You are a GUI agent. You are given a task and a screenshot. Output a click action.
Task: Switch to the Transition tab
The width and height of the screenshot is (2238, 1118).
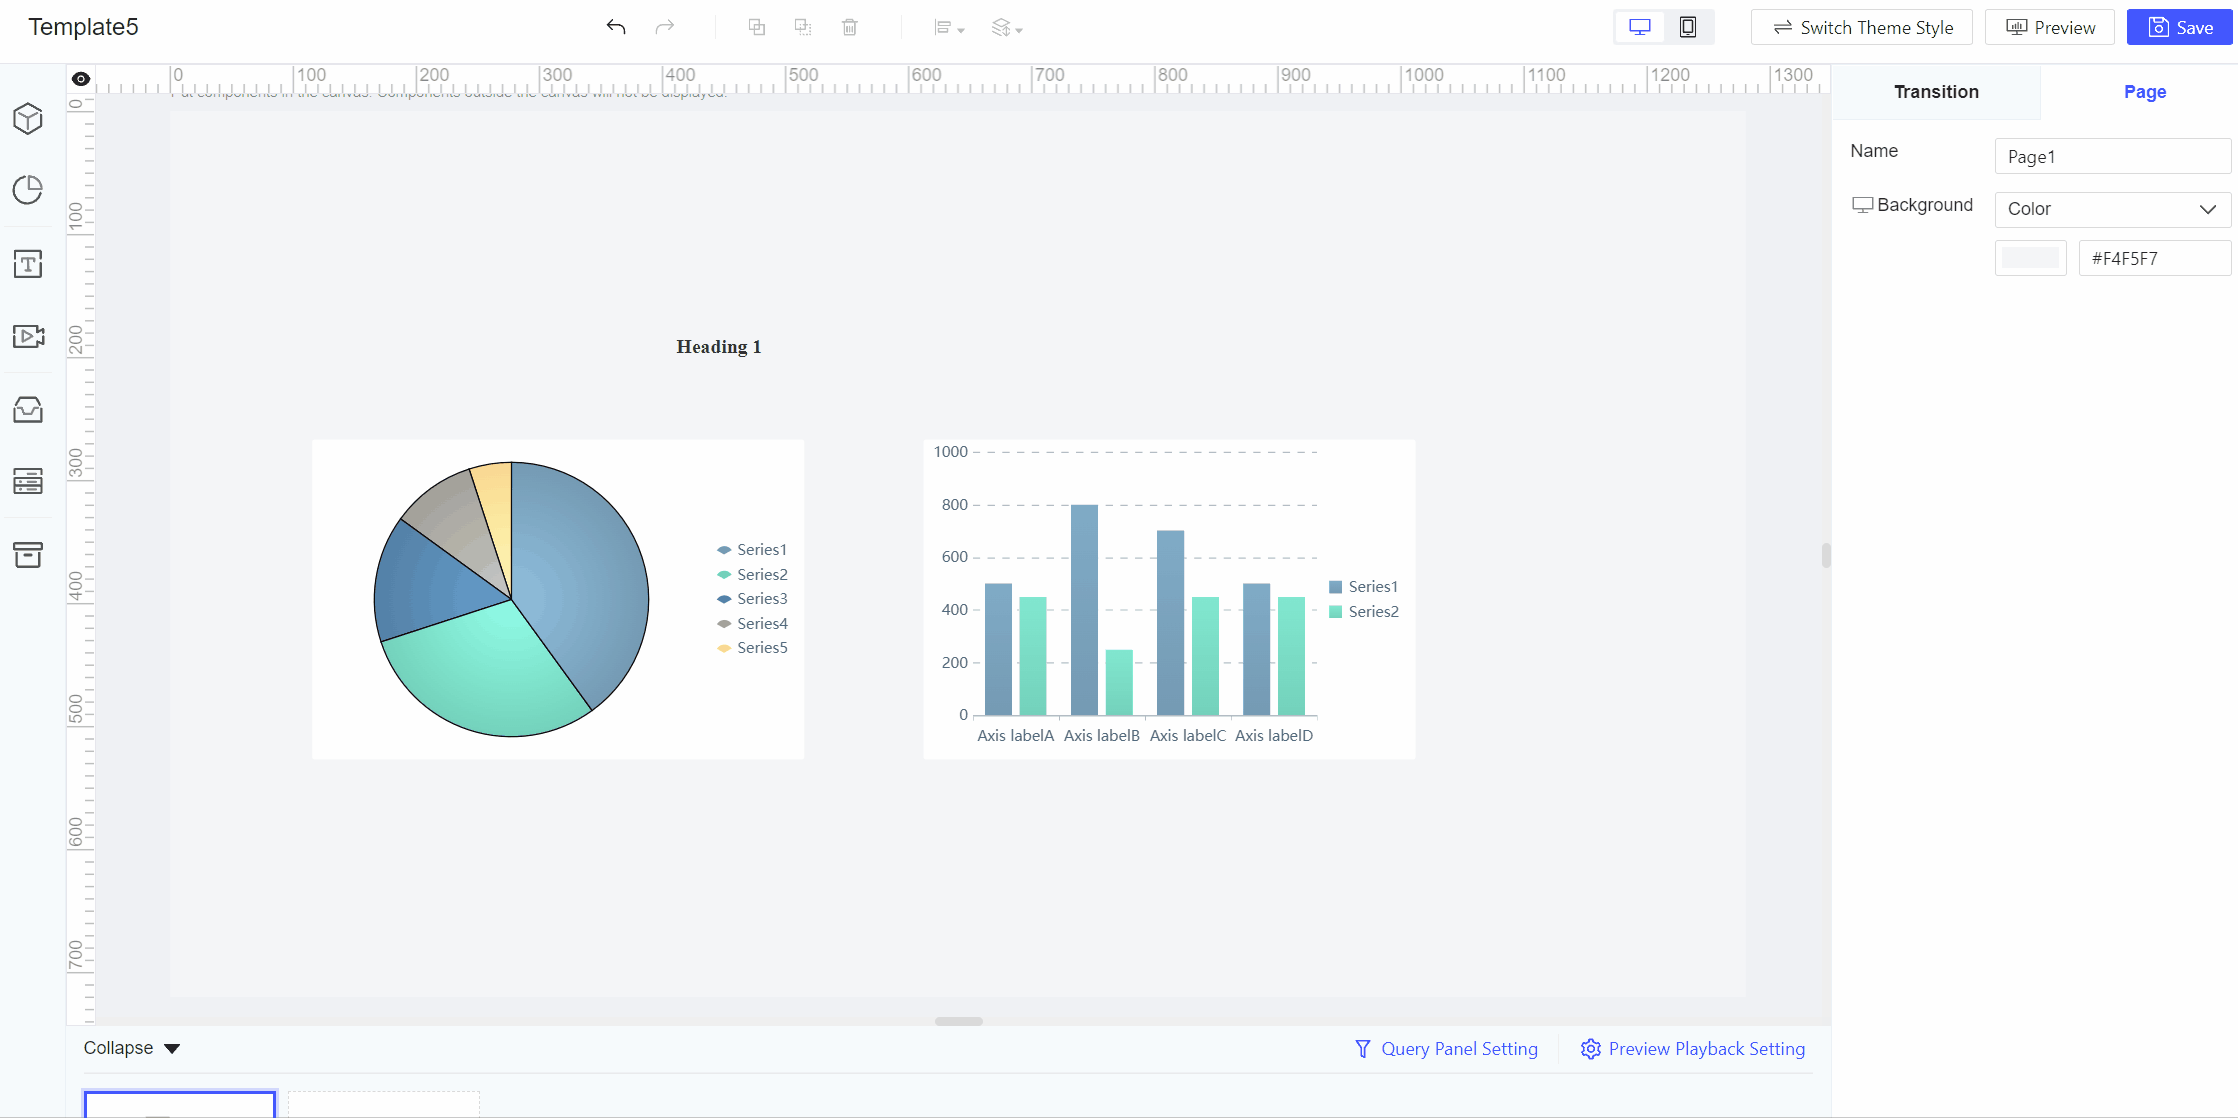point(1936,92)
